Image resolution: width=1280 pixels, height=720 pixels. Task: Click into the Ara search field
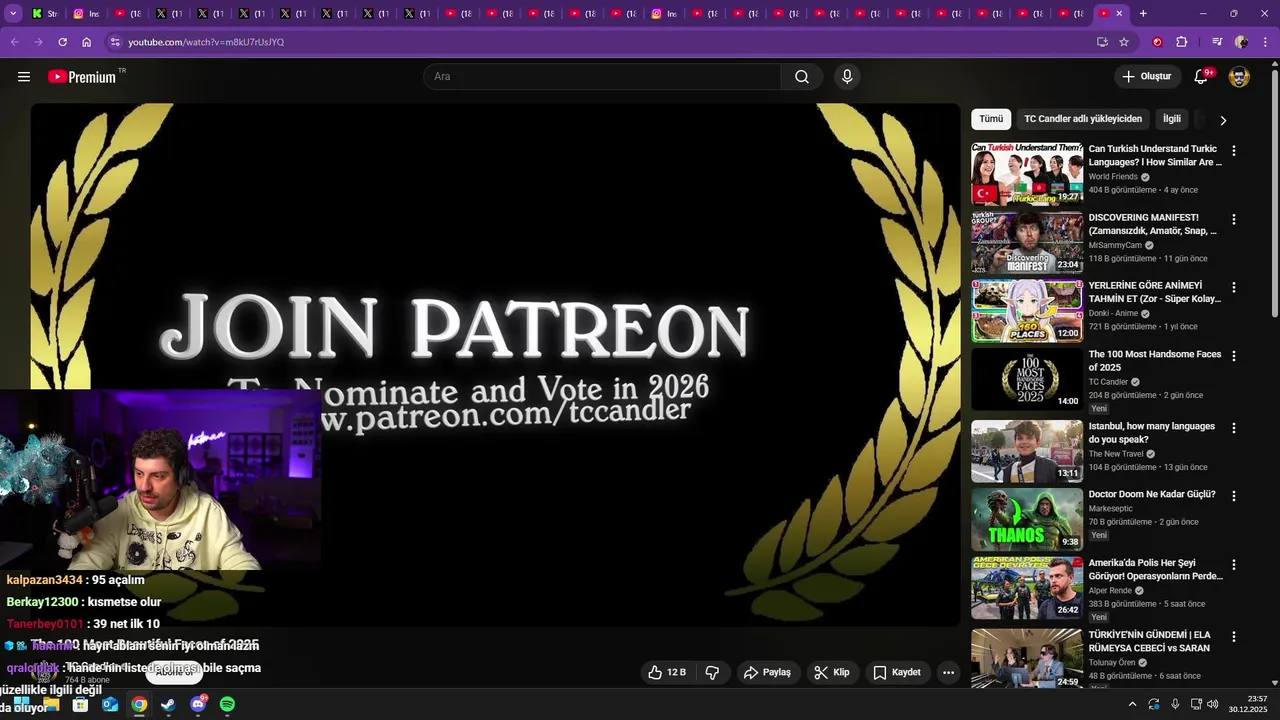coord(602,77)
